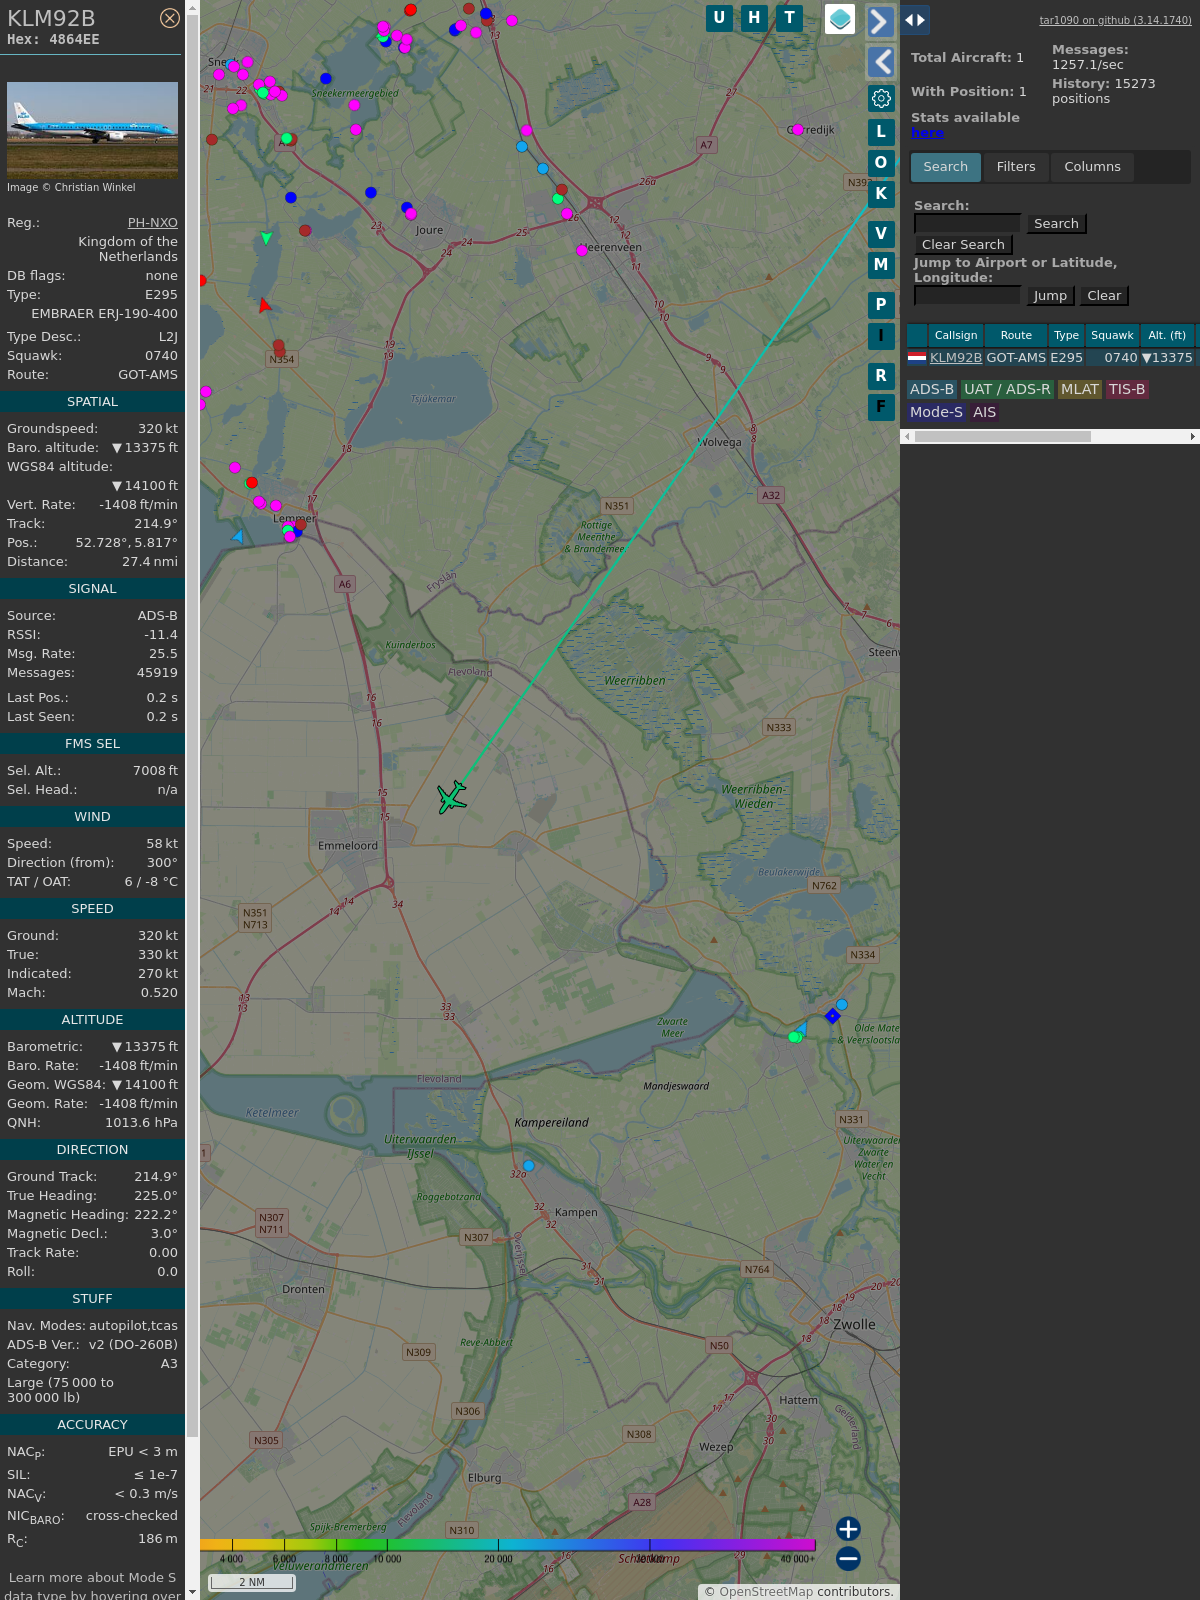Toggle the I map button

tap(881, 336)
